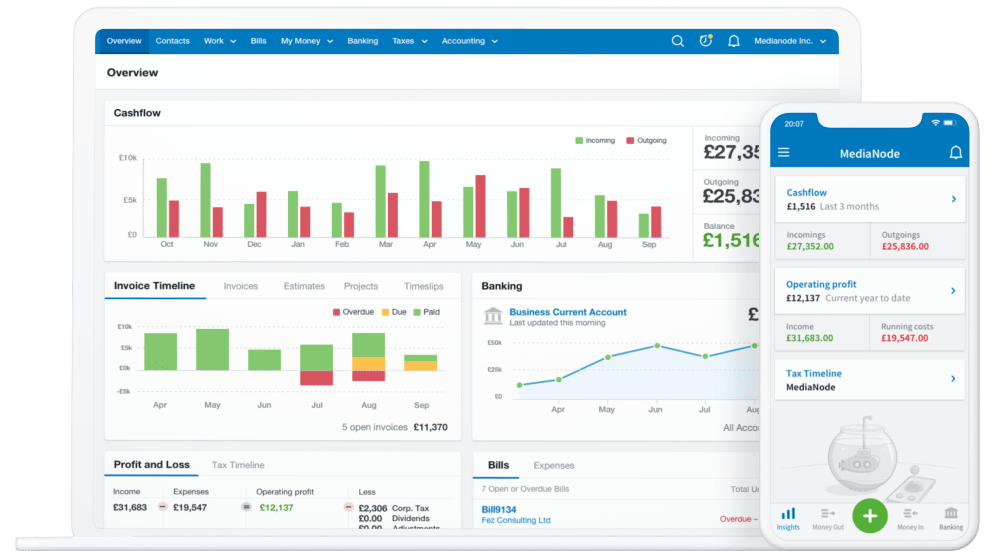Open the Bill9134 link

(498, 509)
